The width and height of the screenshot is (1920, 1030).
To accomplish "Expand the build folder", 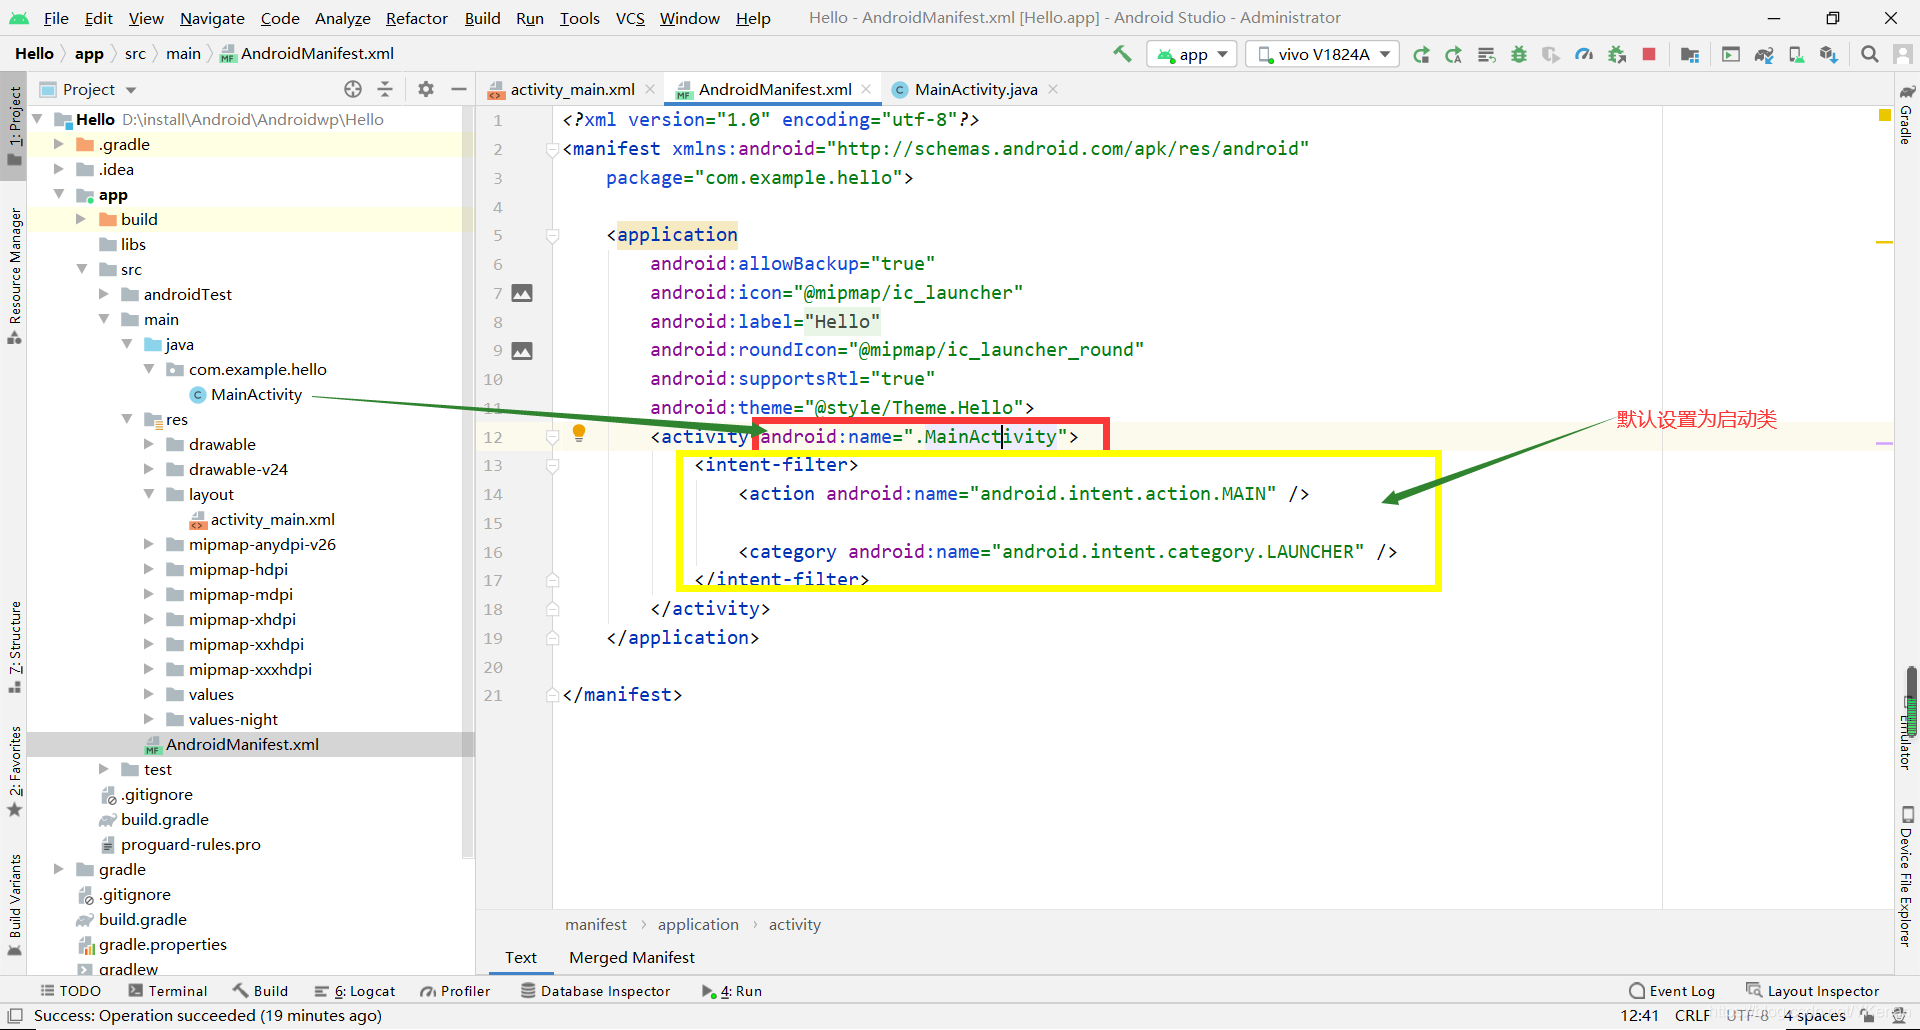I will (82, 219).
